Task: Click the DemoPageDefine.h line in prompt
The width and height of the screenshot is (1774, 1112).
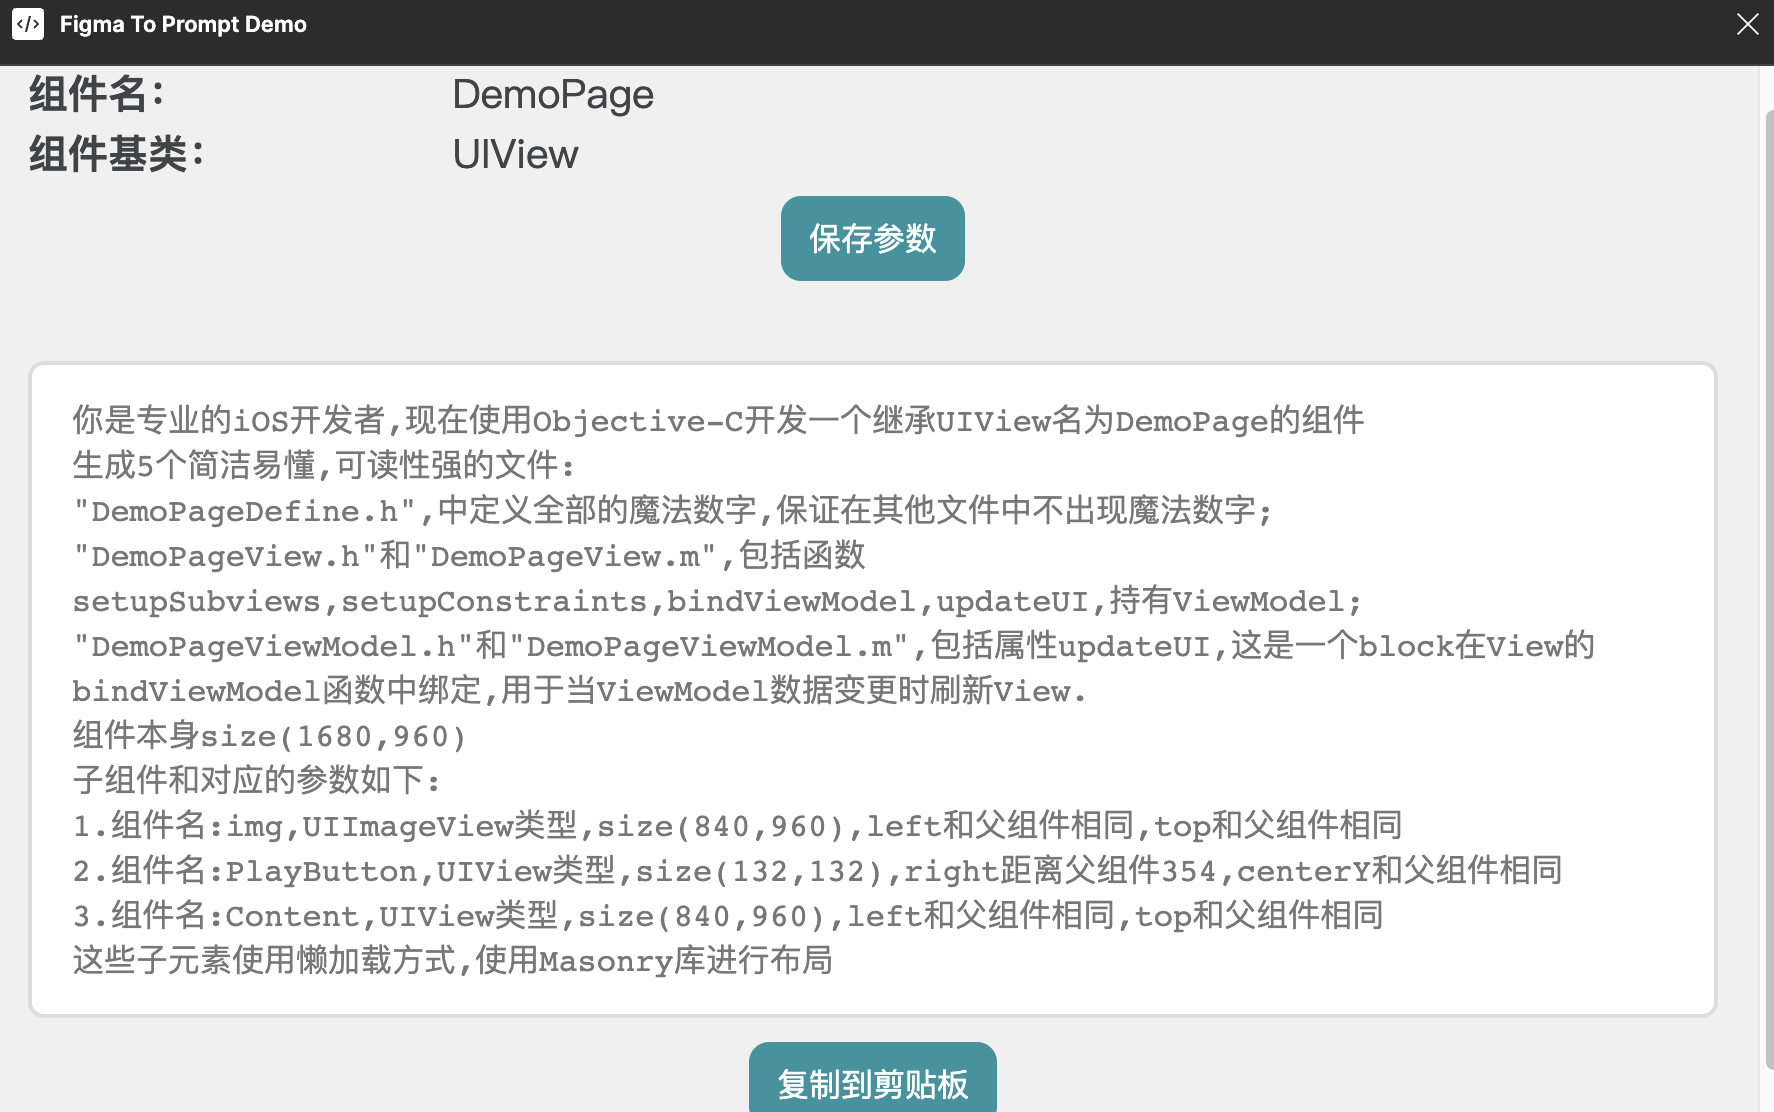Action: click(672, 511)
